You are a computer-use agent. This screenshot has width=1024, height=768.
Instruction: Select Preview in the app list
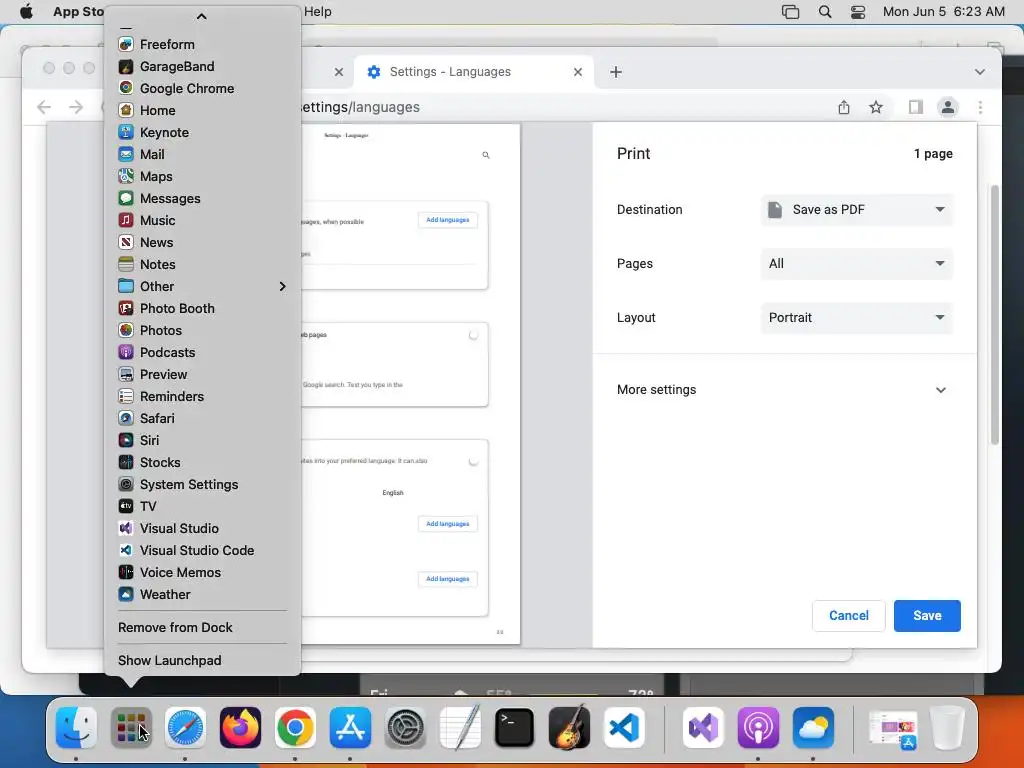[x=202, y=374]
